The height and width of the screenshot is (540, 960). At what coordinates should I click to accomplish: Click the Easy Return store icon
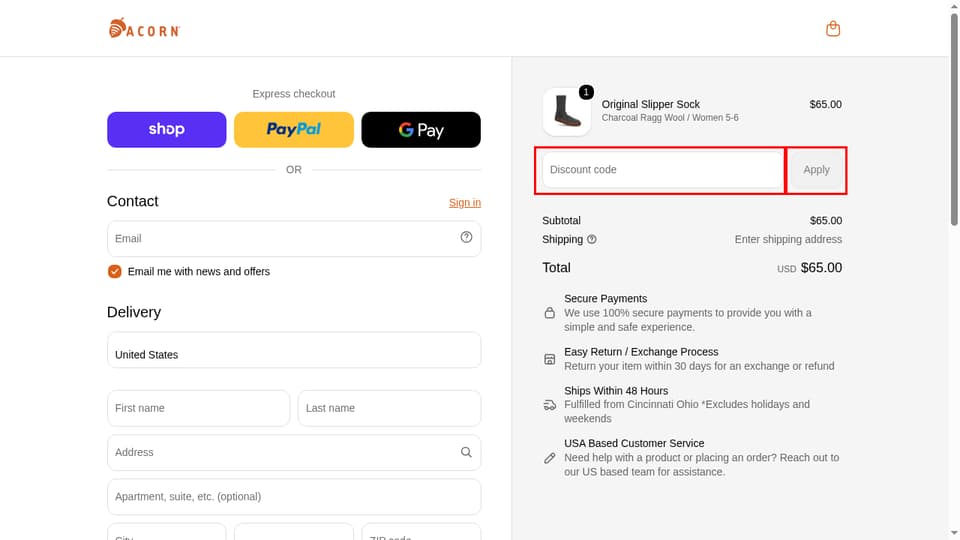550,359
